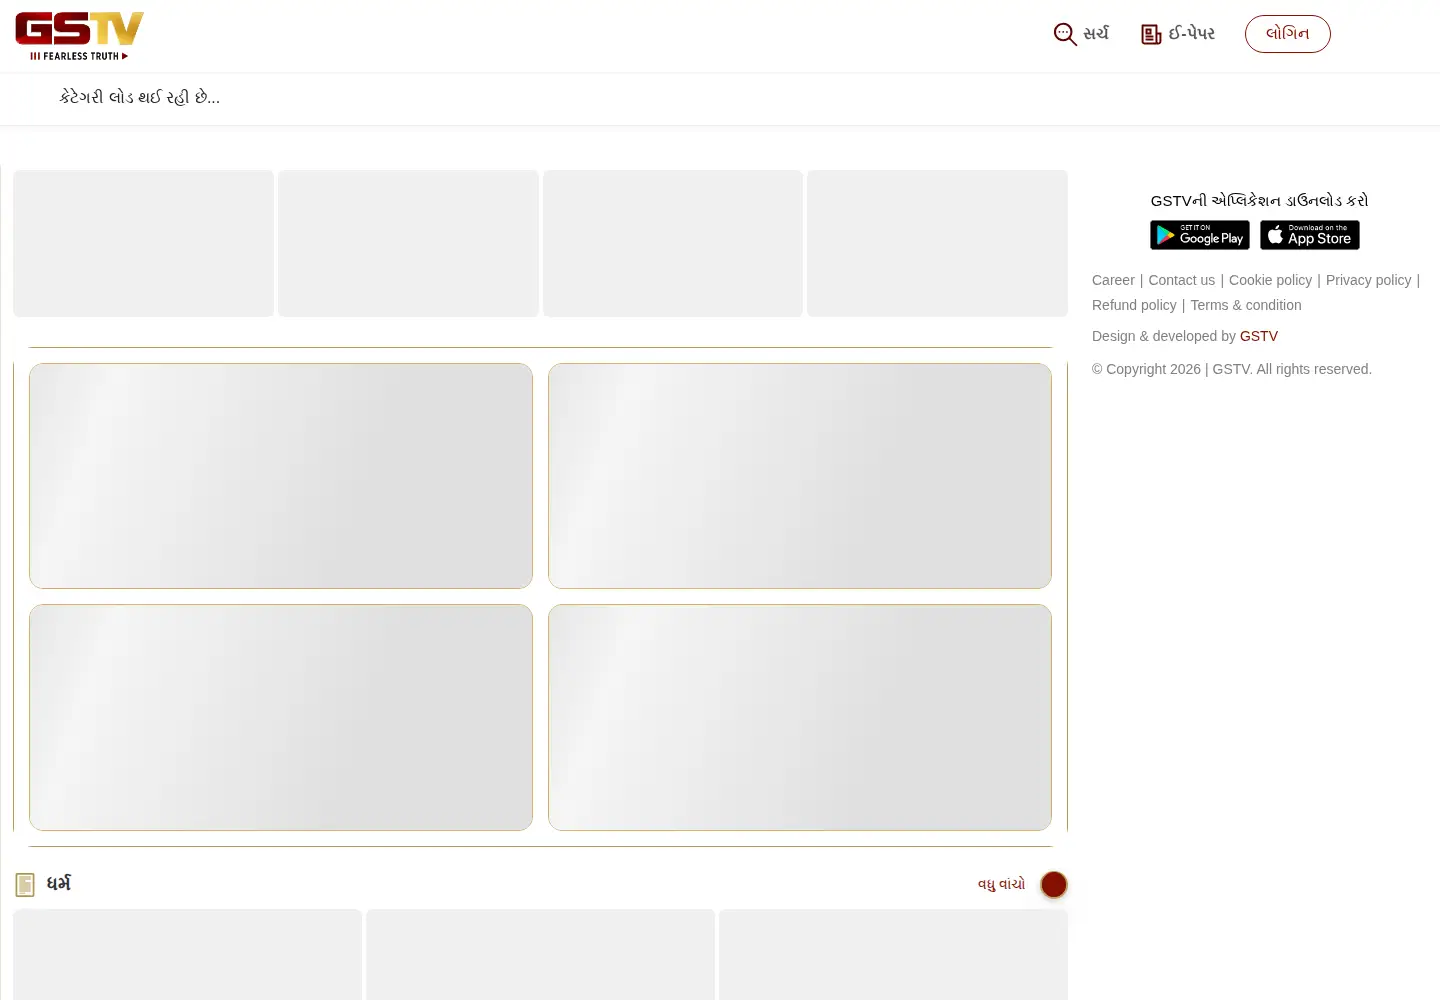Open the Terms & condition link

click(x=1246, y=305)
